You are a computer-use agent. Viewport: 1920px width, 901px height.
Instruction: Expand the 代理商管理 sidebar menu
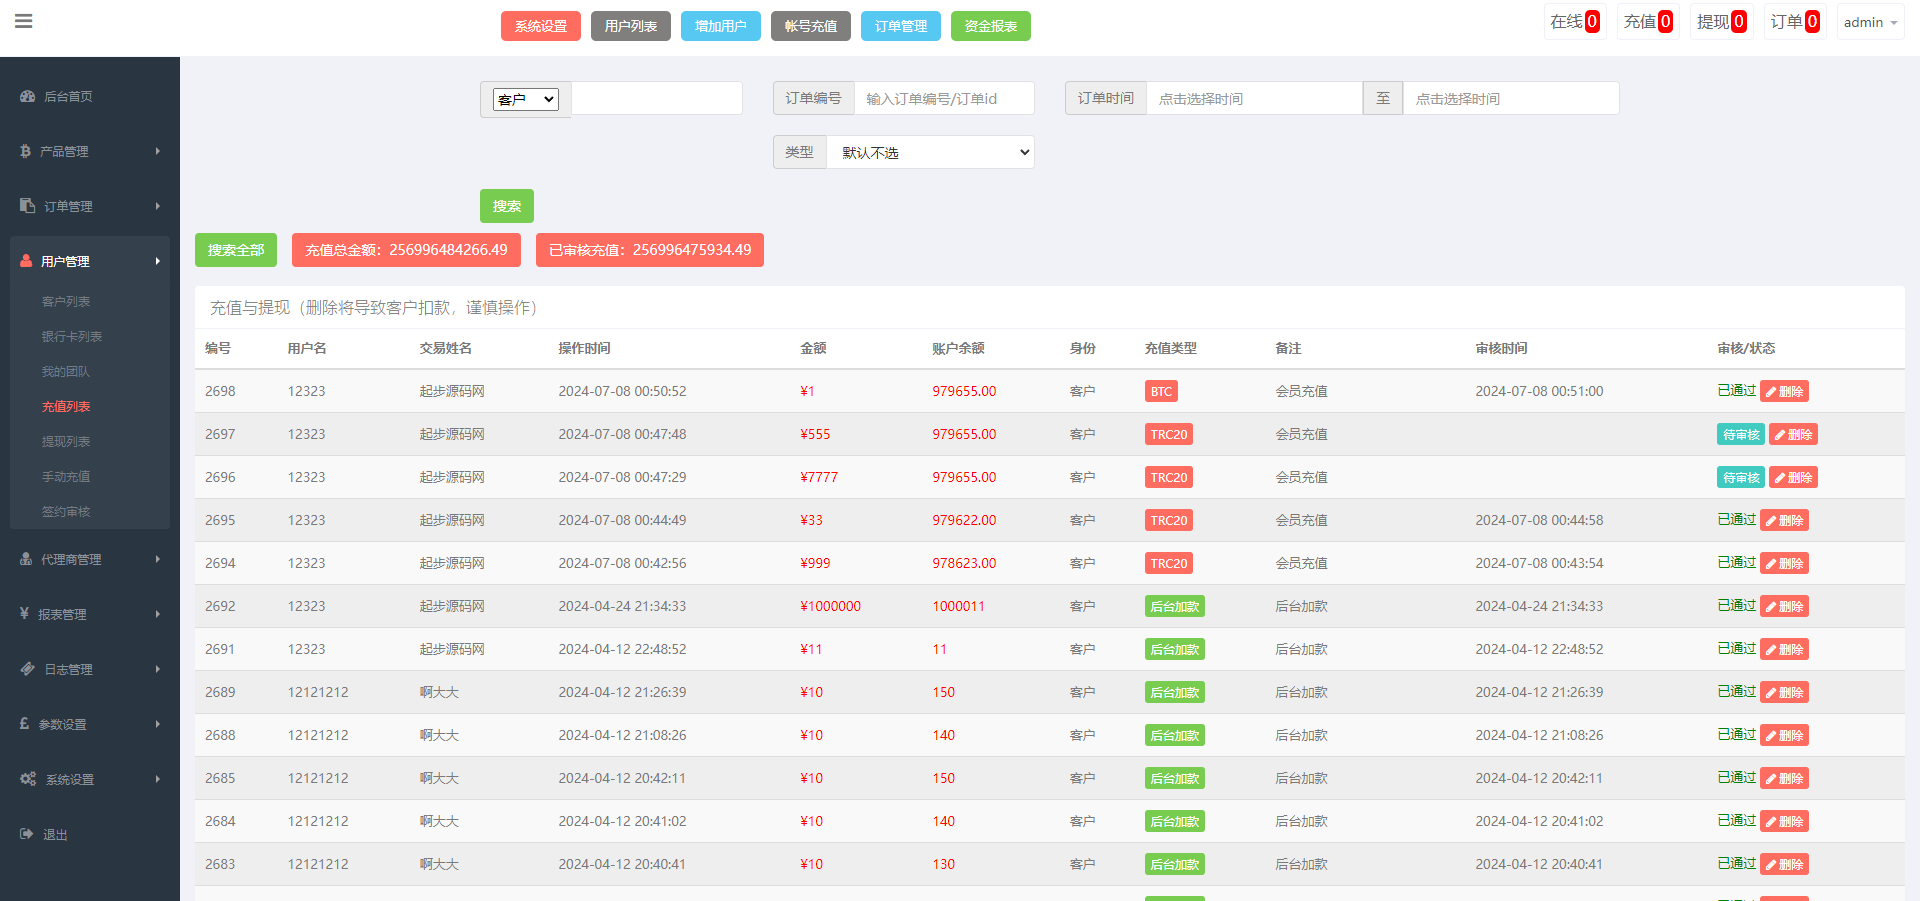pos(90,559)
